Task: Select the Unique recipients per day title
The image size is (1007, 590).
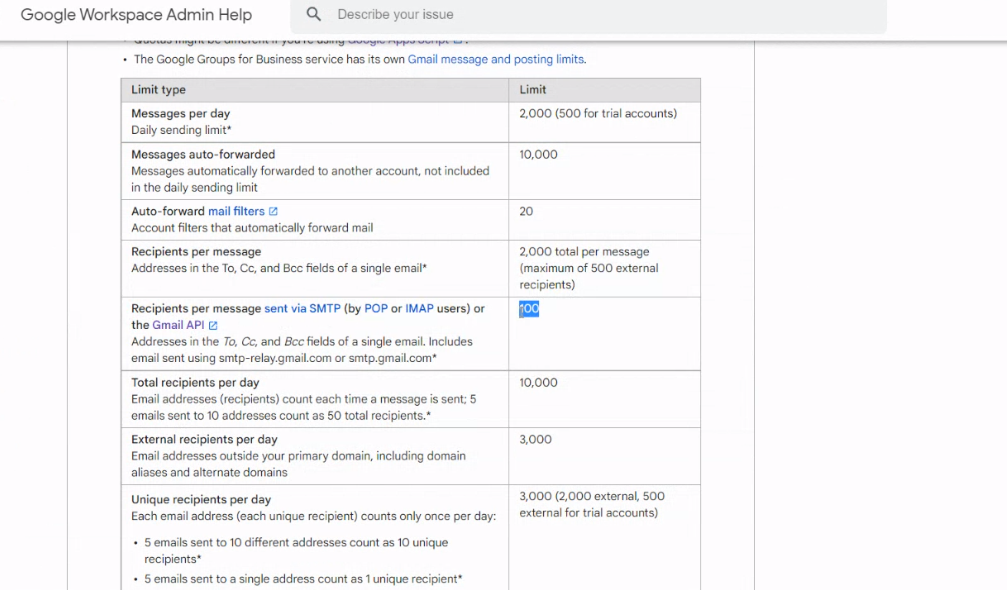Action: tap(201, 499)
